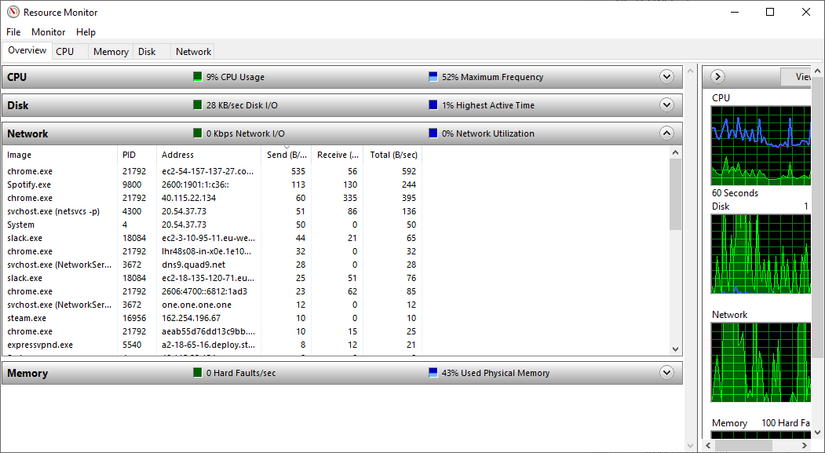Click the blue Maximum Frequency indicator square
Viewport: 825px width, 453px height.
click(433, 77)
